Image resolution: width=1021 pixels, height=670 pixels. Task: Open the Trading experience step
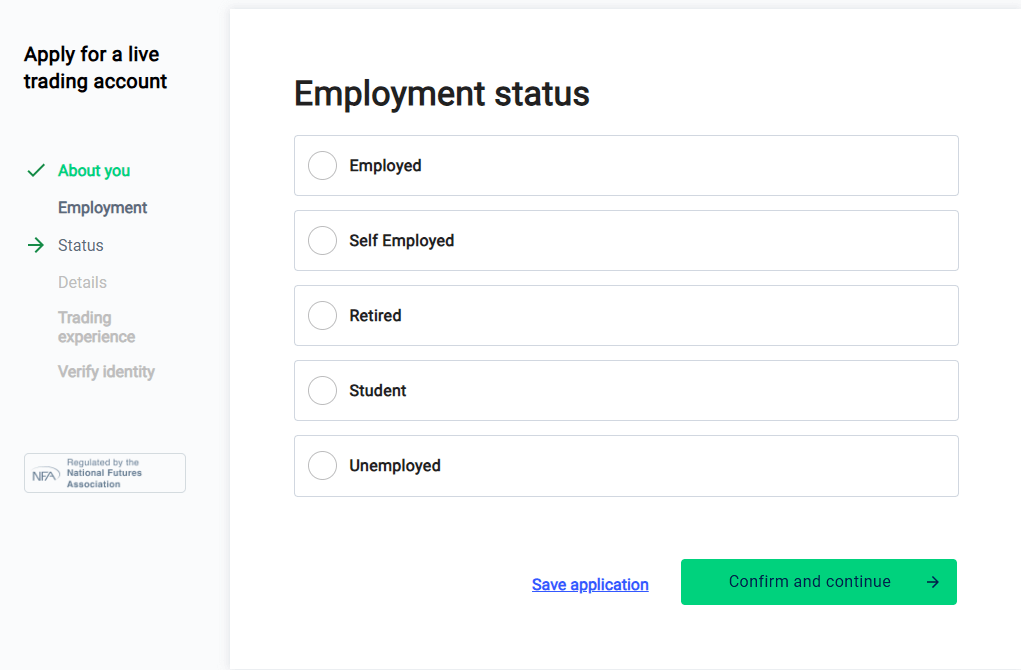96,327
